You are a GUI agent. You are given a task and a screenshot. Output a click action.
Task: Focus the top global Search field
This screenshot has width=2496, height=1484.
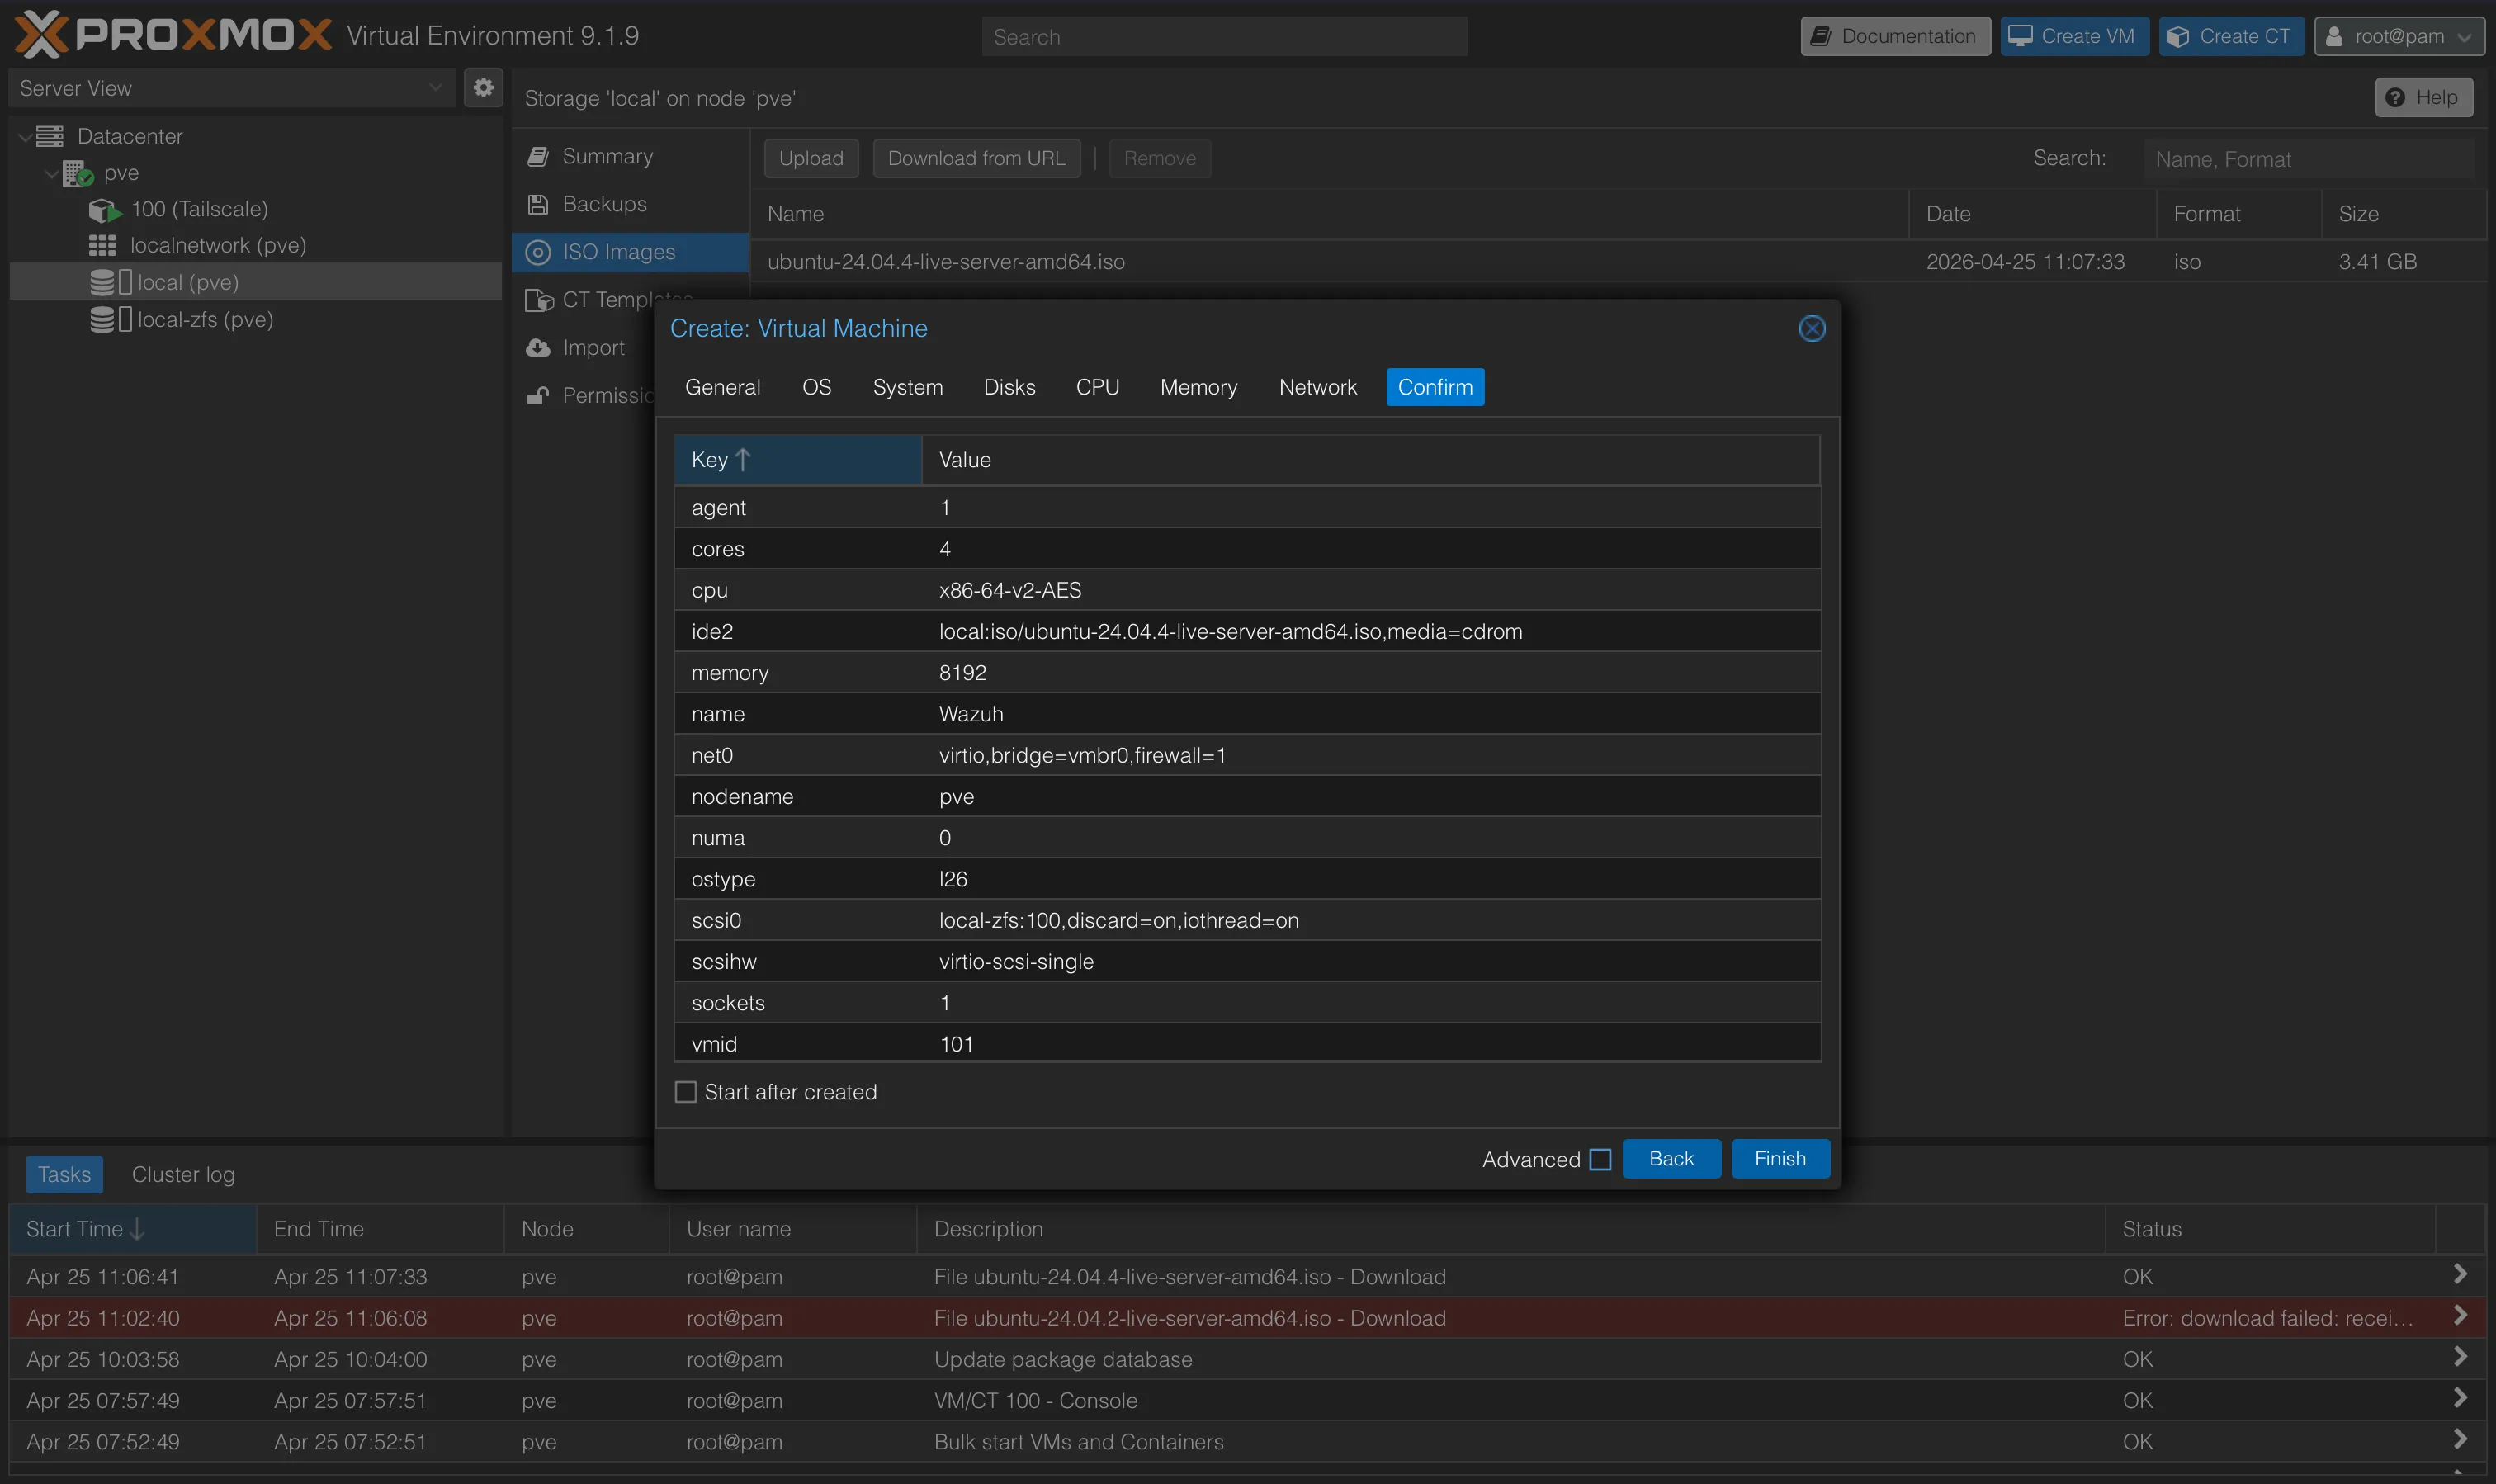click(1224, 37)
